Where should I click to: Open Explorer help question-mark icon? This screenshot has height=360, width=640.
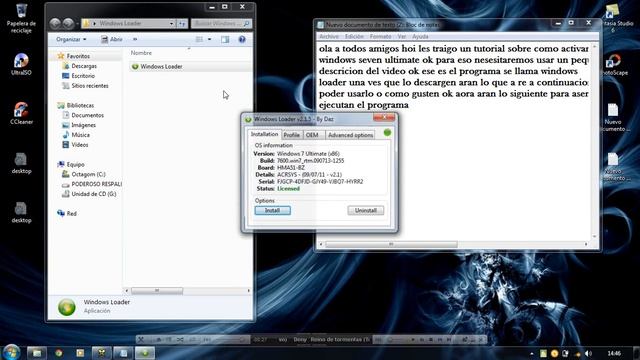pos(242,40)
